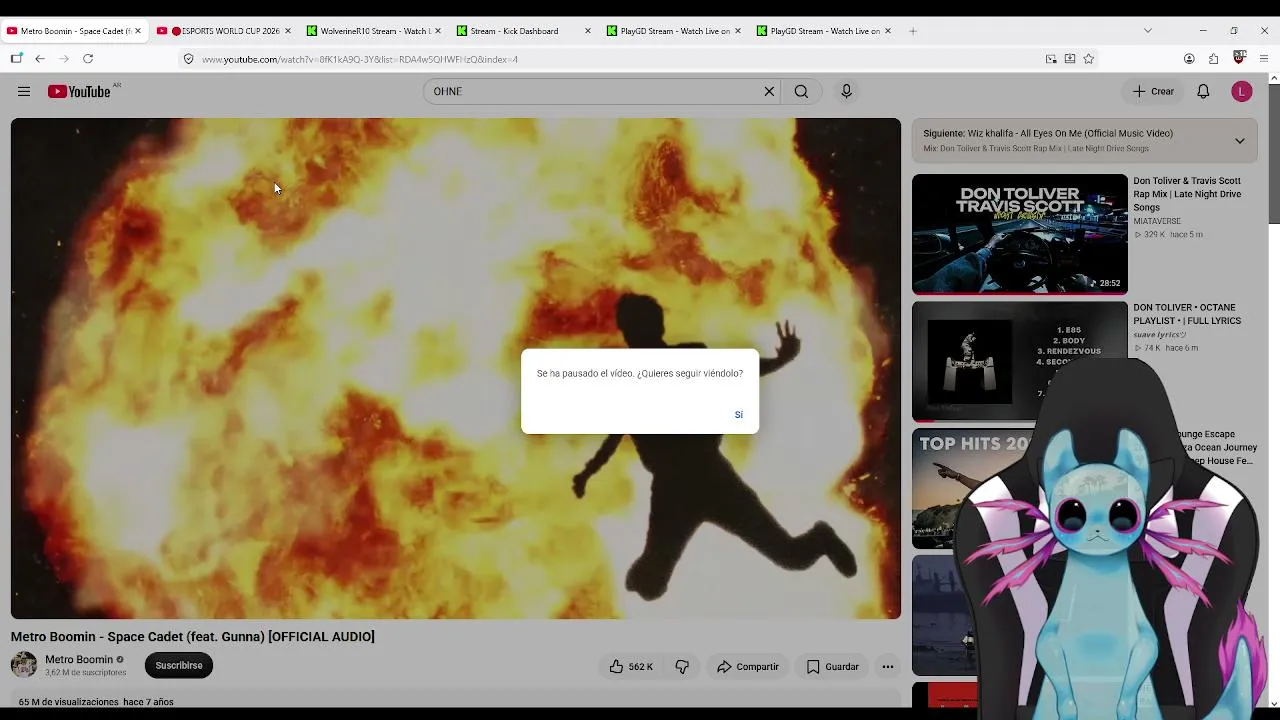Open more actions three-dot menu
This screenshot has width=1280, height=720.
coord(887,667)
